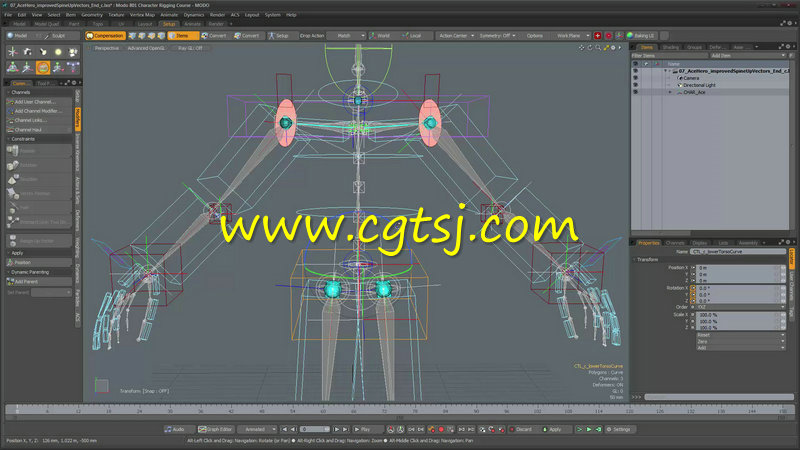Click the red plus icon in toolbar
Screen dimensions: 800x450
pyautogui.click(x=597, y=36)
